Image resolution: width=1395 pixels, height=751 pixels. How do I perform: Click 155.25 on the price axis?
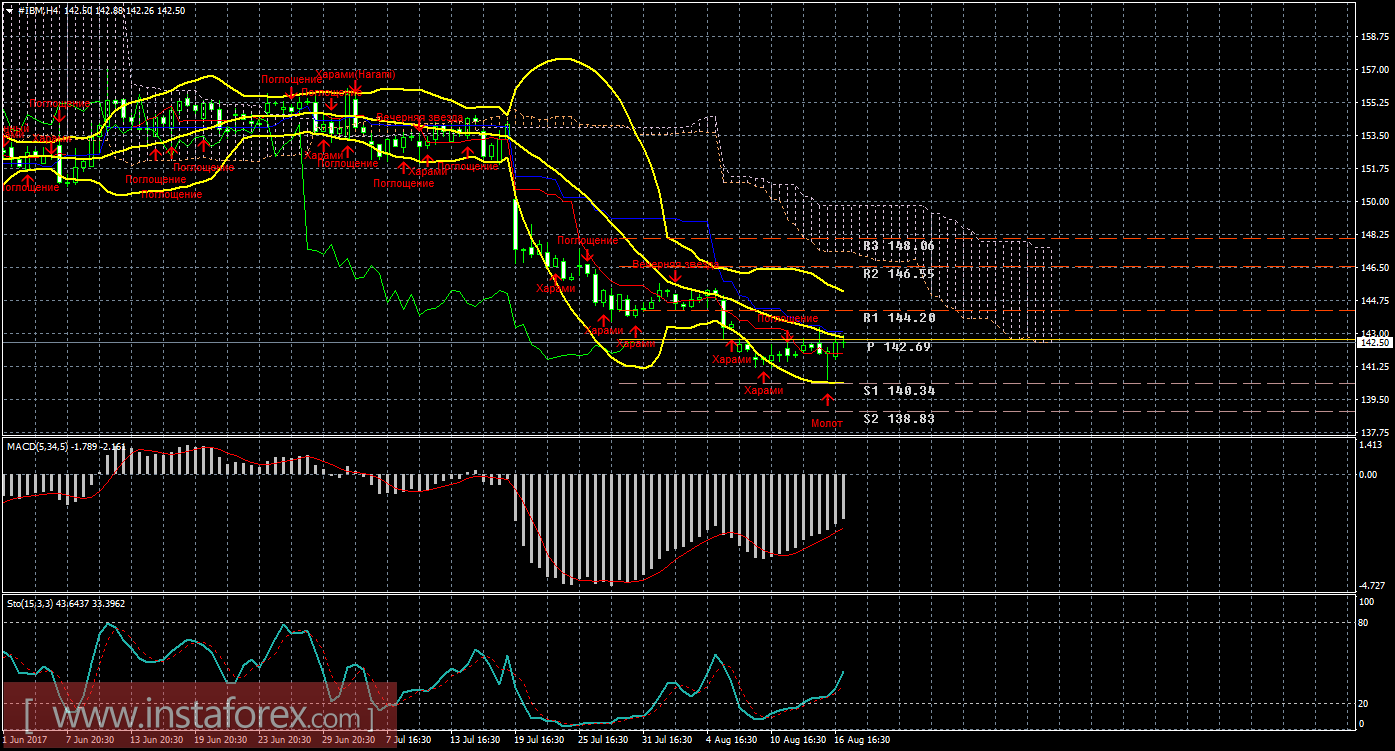(x=1375, y=103)
